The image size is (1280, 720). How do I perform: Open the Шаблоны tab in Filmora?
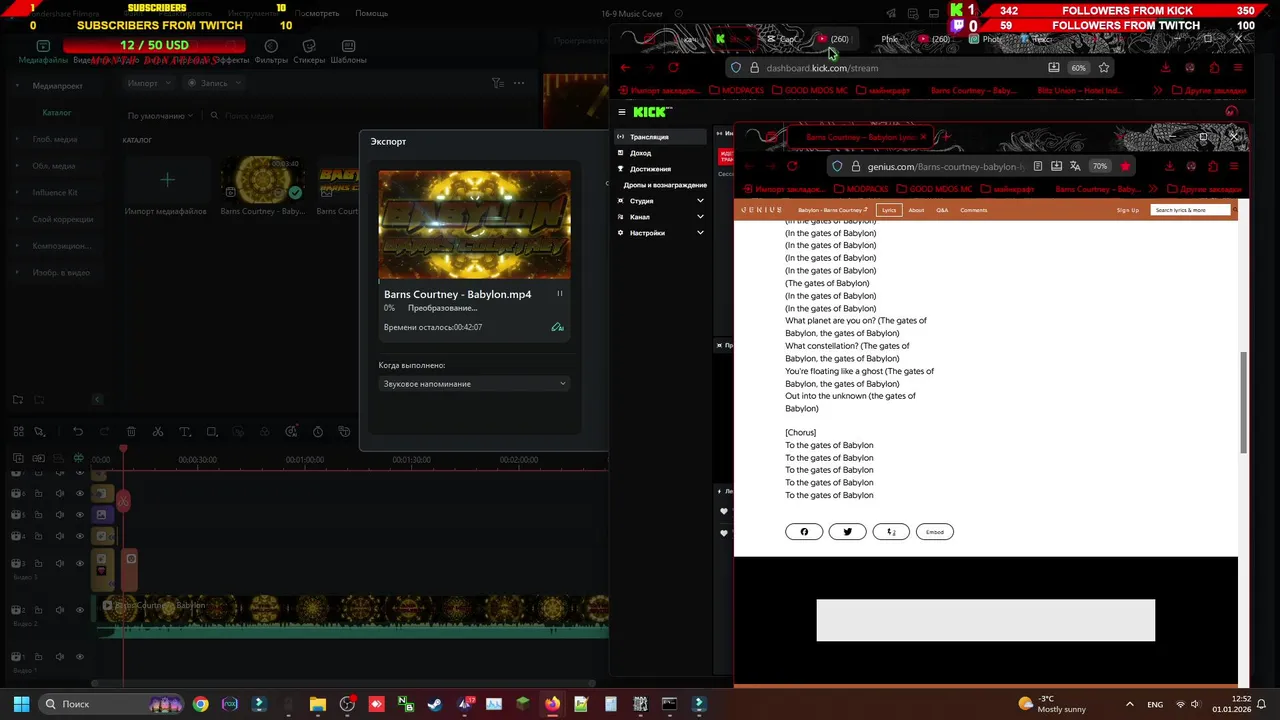pos(349,52)
